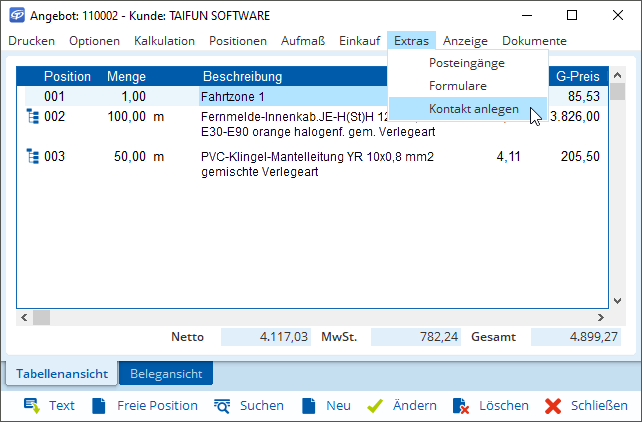Click the TAIFUN app icon in title bar
The image size is (642, 422).
pyautogui.click(x=16, y=16)
